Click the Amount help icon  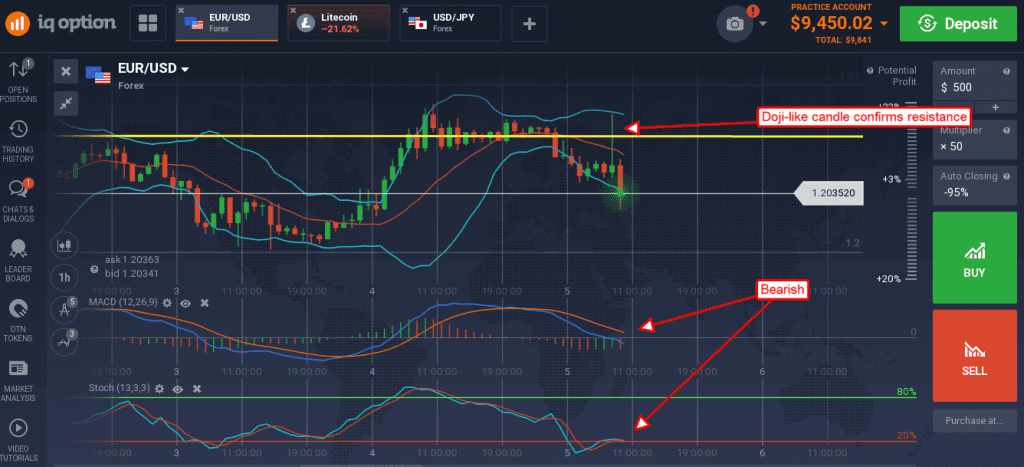click(1006, 71)
